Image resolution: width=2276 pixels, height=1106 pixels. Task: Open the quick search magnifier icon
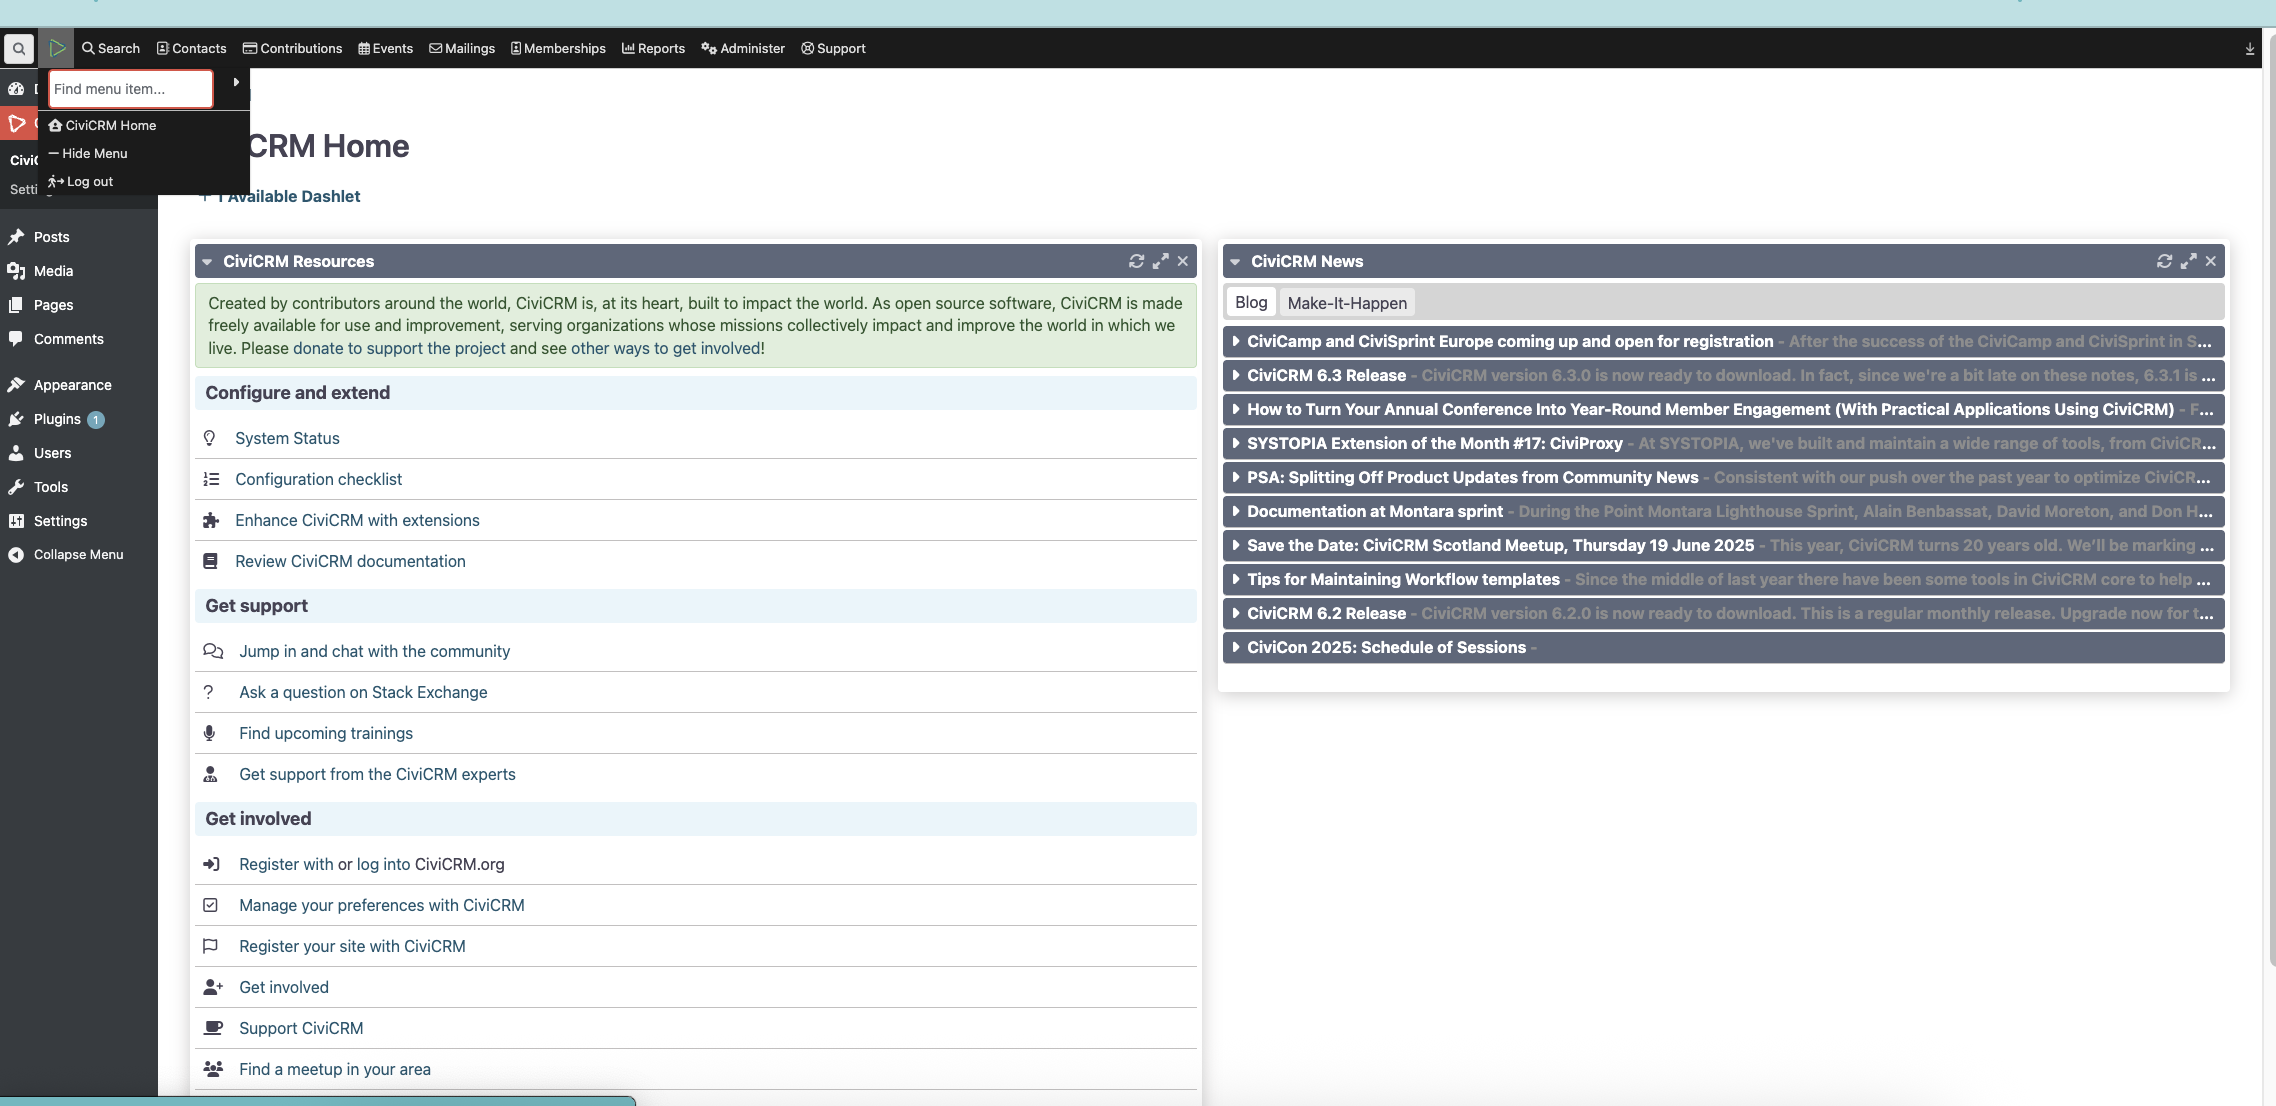pos(19,48)
